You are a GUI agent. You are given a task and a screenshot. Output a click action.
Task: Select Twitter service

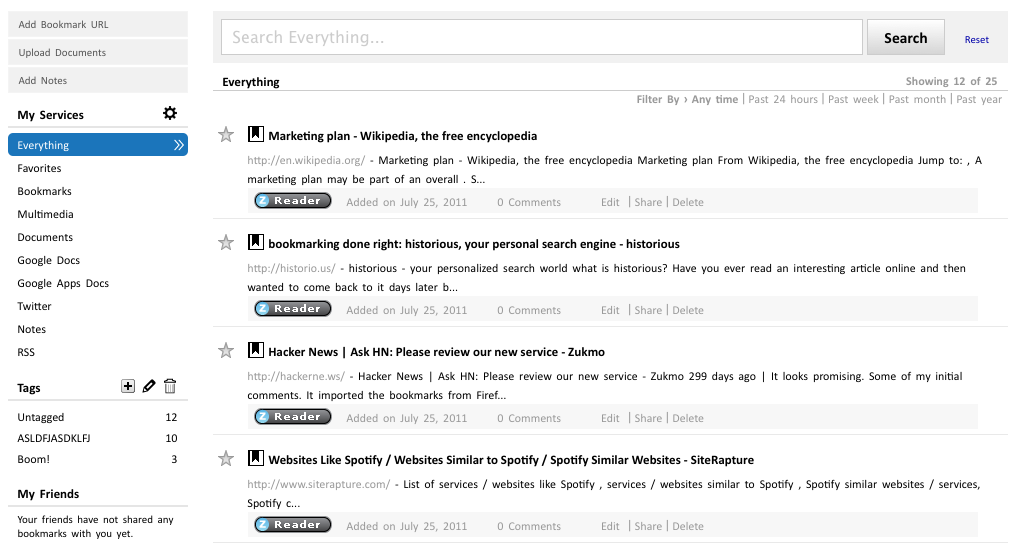[34, 307]
